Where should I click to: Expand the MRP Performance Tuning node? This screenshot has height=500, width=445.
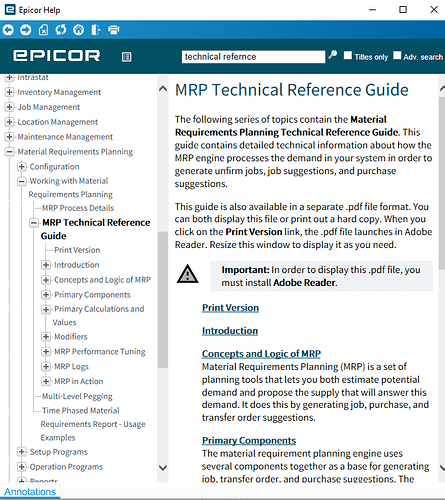click(46, 351)
